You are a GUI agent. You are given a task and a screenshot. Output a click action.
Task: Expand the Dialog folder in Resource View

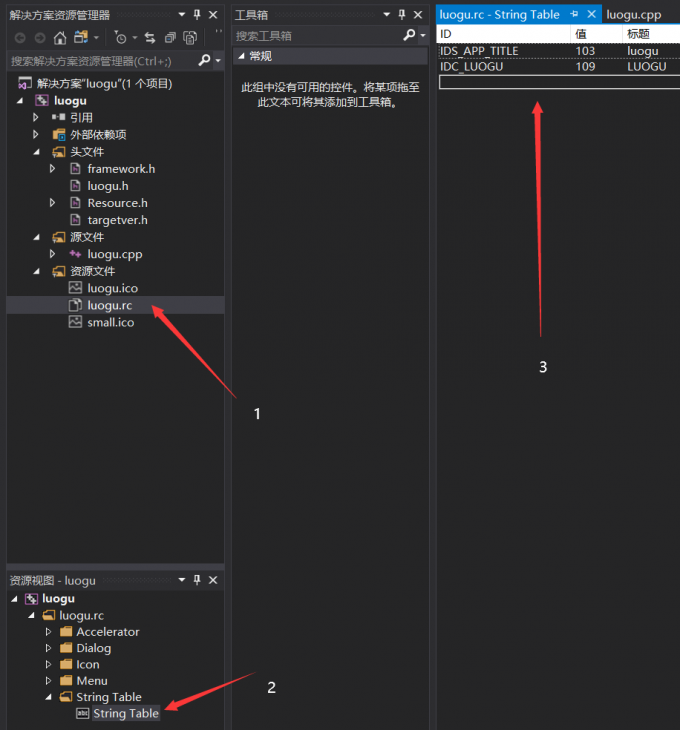(48, 648)
